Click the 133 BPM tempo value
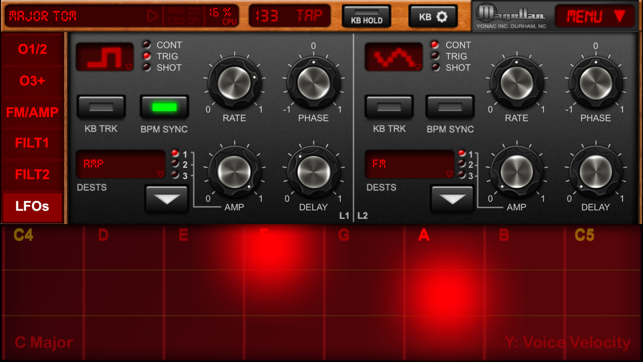The width and height of the screenshot is (643, 362). point(267,16)
